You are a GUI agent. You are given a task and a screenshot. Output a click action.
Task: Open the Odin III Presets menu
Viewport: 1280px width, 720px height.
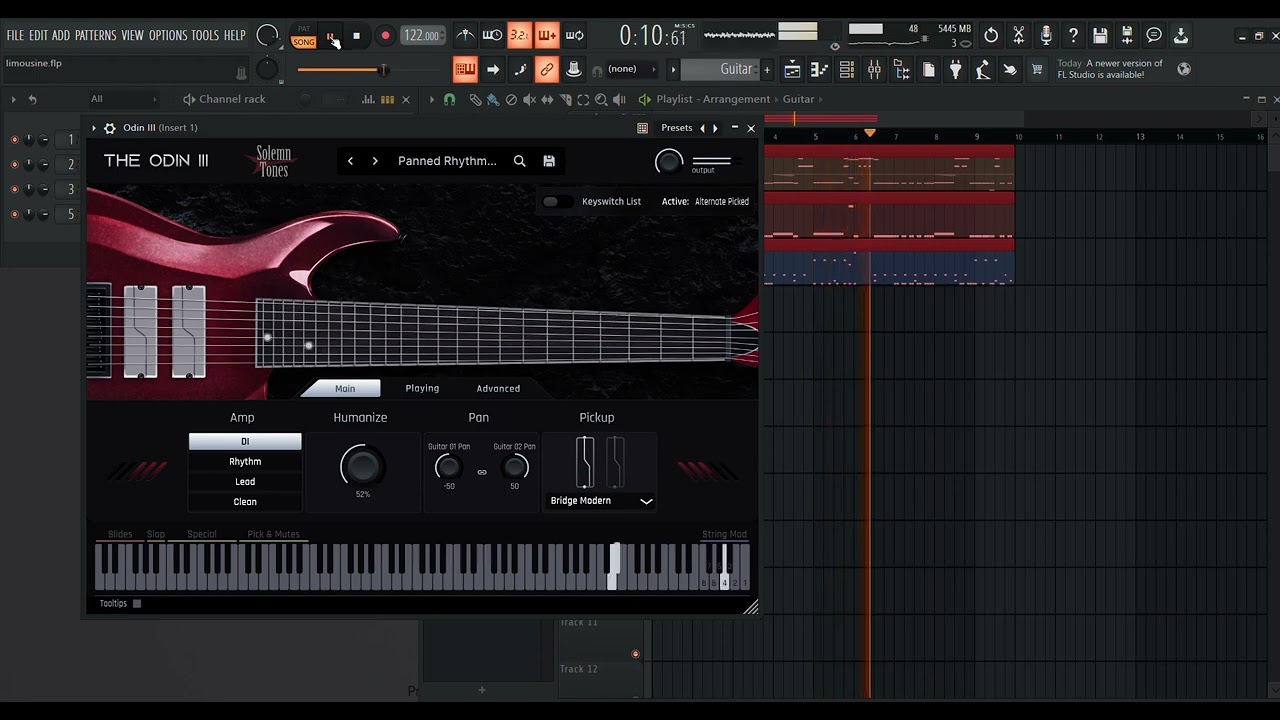pos(676,128)
